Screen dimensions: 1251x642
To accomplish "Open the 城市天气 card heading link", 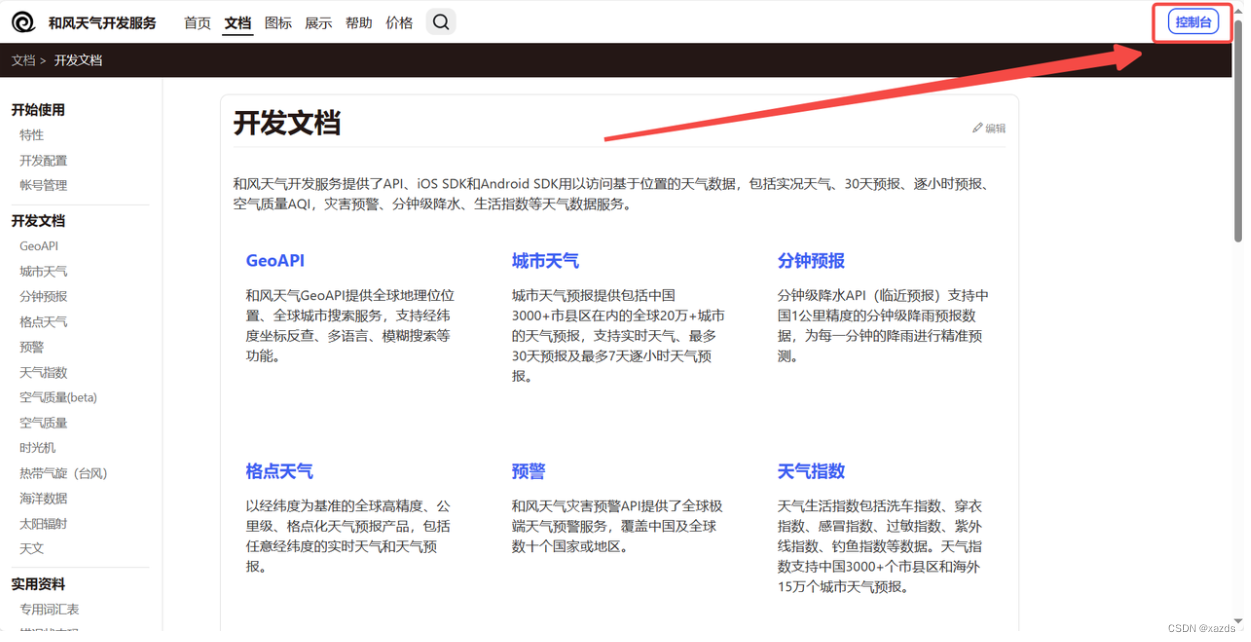I will [x=545, y=261].
